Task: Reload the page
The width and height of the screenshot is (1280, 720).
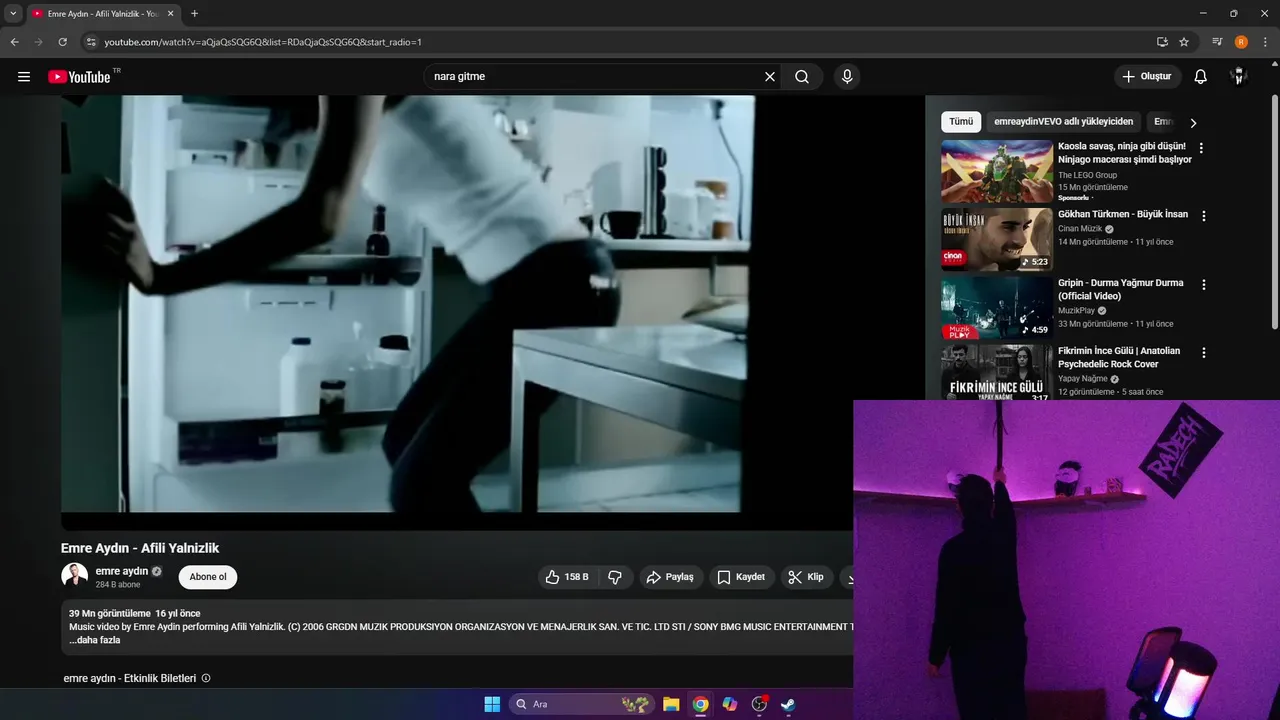Action: 62,42
